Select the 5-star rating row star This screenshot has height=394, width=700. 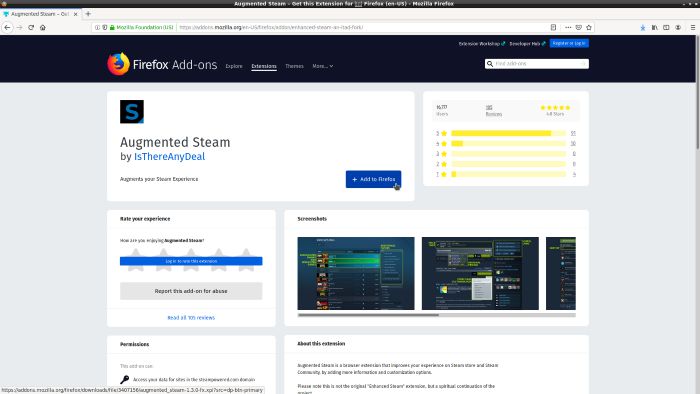coord(444,133)
